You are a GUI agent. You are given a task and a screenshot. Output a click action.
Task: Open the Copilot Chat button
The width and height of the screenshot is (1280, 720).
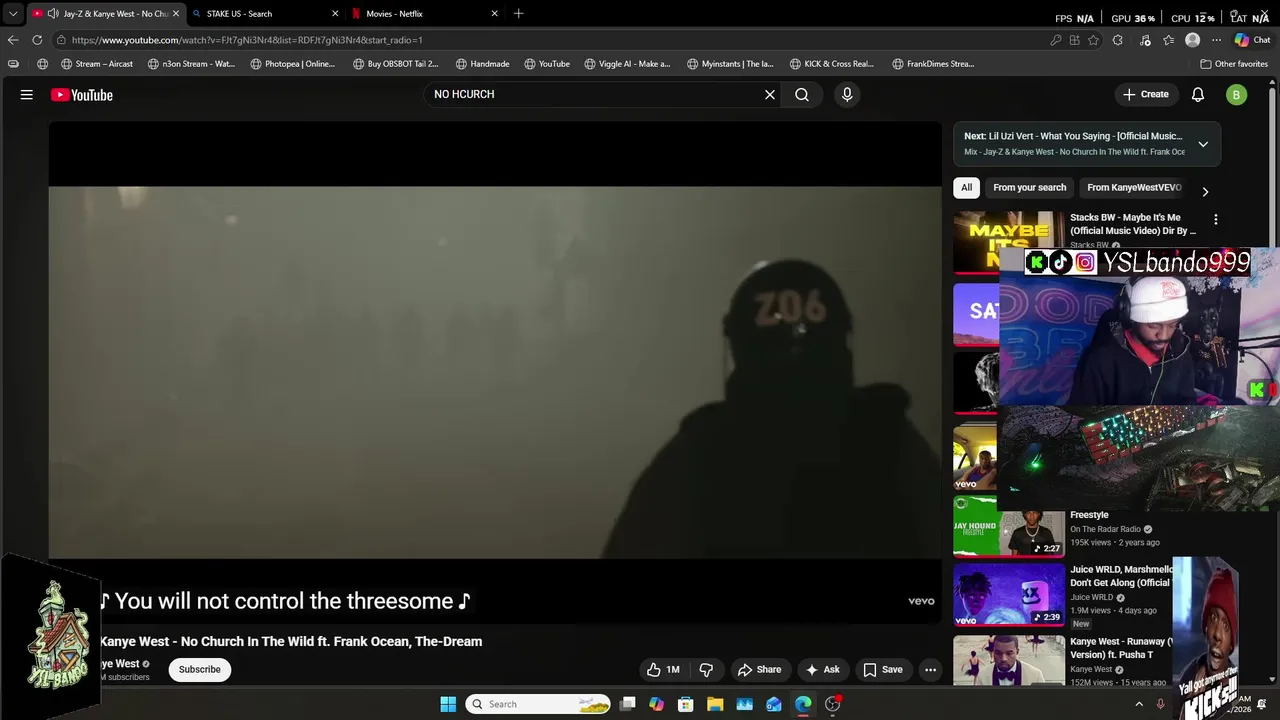pyautogui.click(x=1252, y=40)
